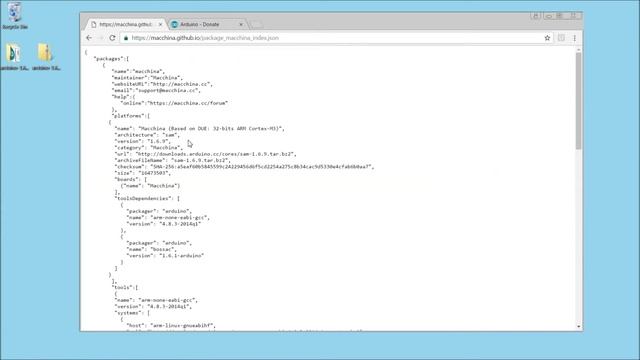The width and height of the screenshot is (640, 360).
Task: Click the dependency "version": "4.8.3-2014q1" line
Action: pos(163,224)
